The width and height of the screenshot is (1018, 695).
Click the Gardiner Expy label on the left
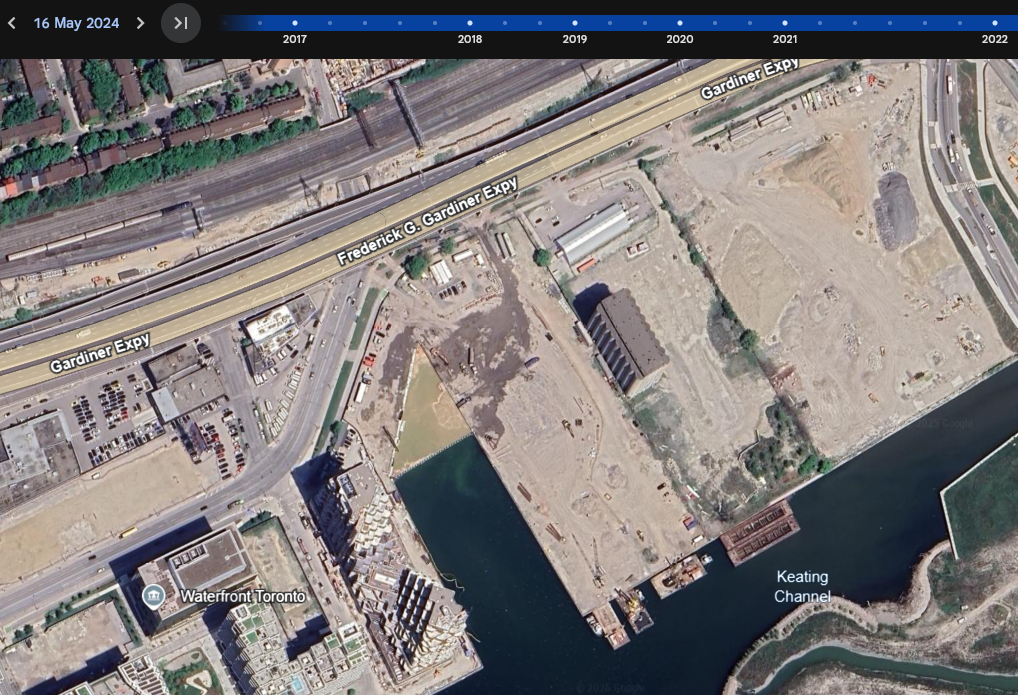pyautogui.click(x=100, y=352)
